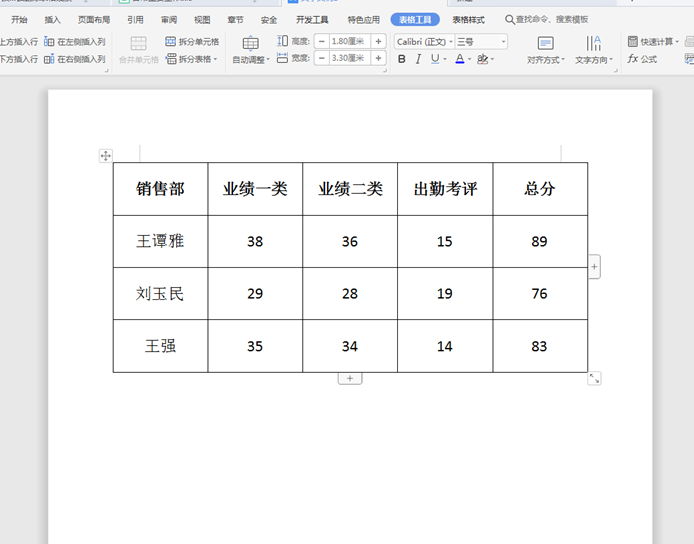This screenshot has width=694, height=544.
Task: Click the text highlight color button
Action: pos(482,59)
